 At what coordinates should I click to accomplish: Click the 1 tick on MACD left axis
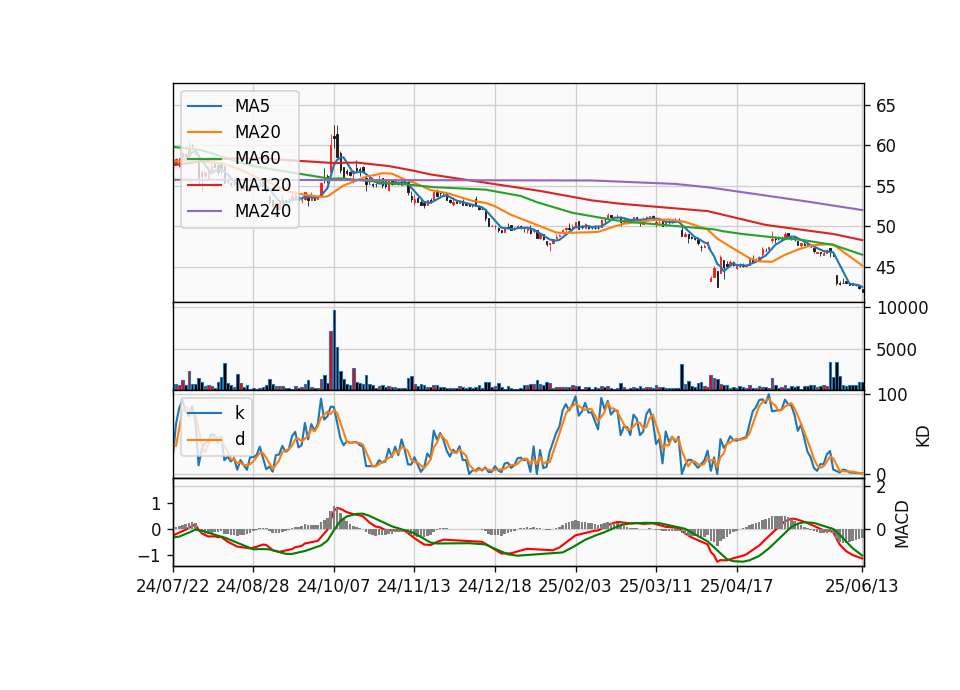point(156,504)
